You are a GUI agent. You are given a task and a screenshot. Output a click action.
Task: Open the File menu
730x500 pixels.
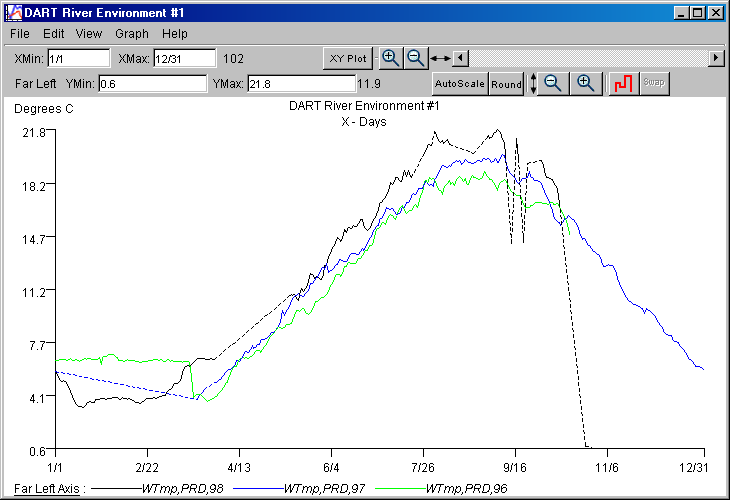tap(20, 34)
